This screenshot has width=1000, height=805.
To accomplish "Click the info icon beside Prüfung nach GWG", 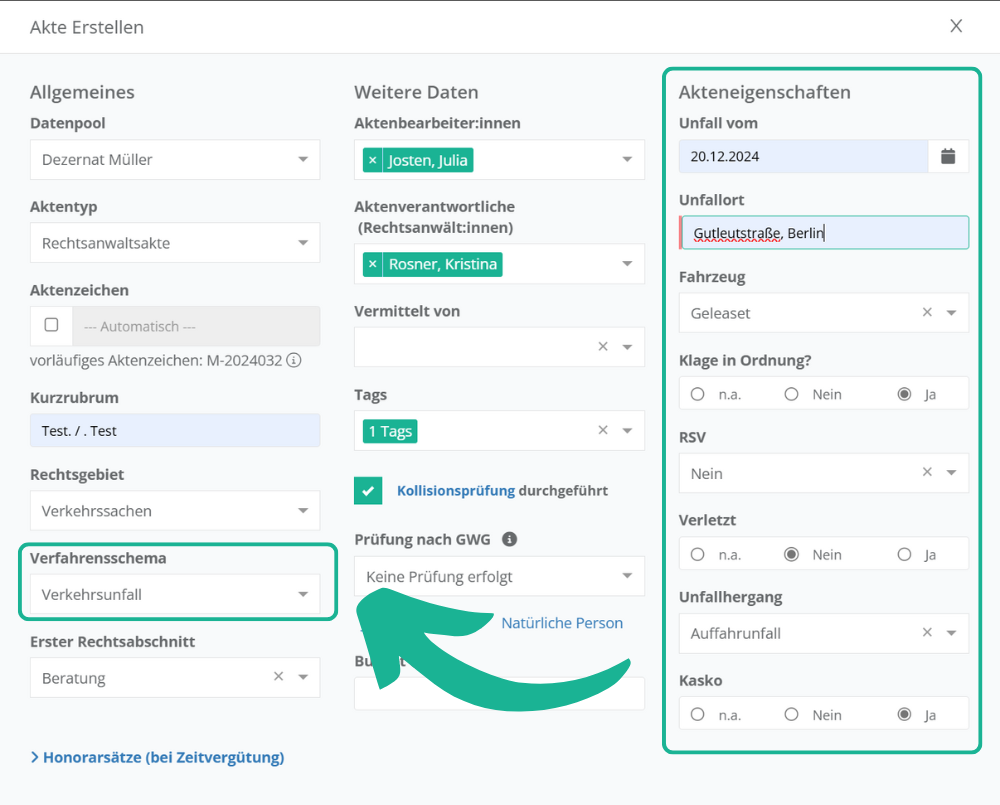I will click(x=509, y=539).
